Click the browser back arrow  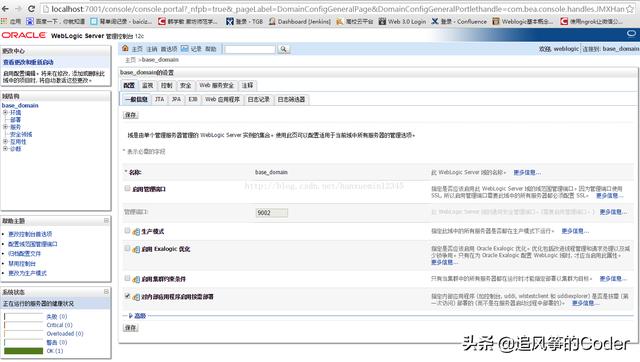point(5,8)
